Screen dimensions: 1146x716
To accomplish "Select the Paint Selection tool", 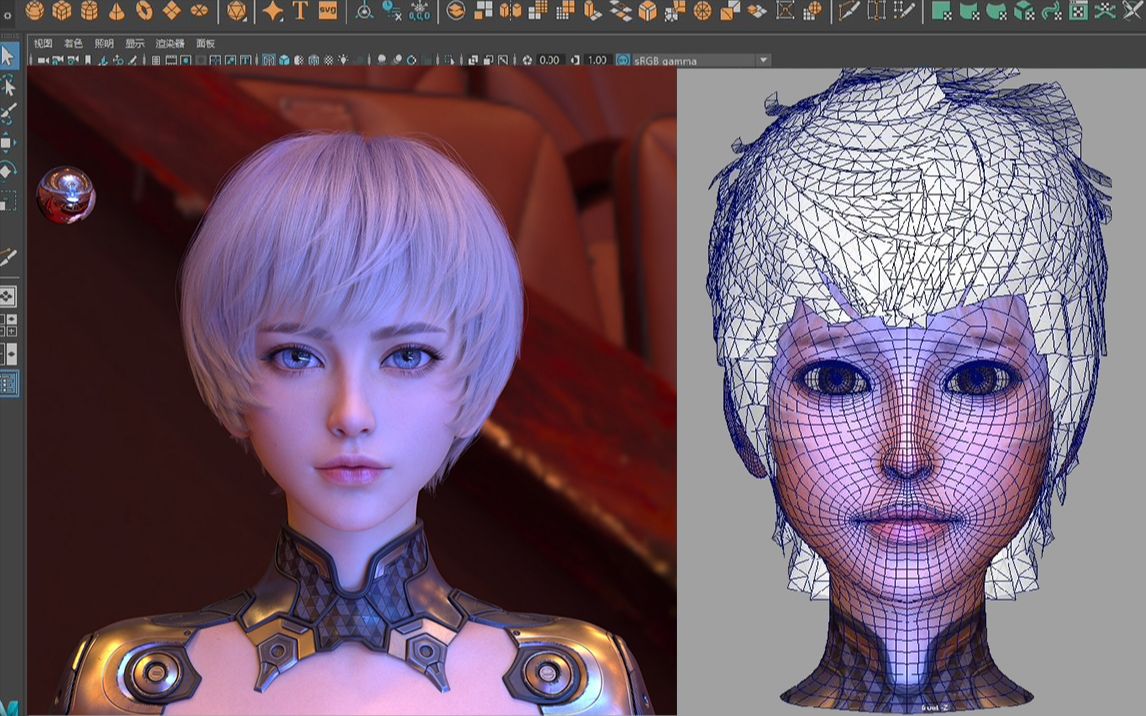I will (x=8, y=113).
